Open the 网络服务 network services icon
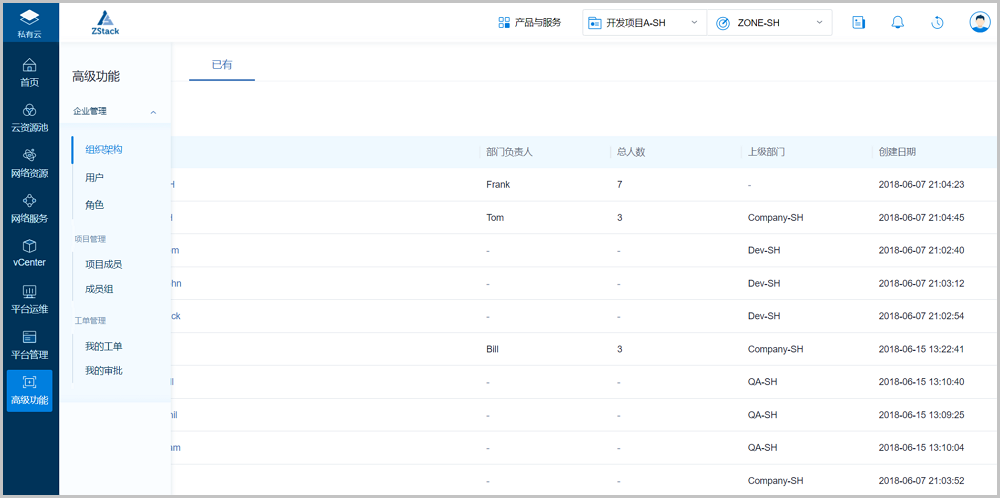Screen dimensions: 1000x498 (x=29, y=201)
